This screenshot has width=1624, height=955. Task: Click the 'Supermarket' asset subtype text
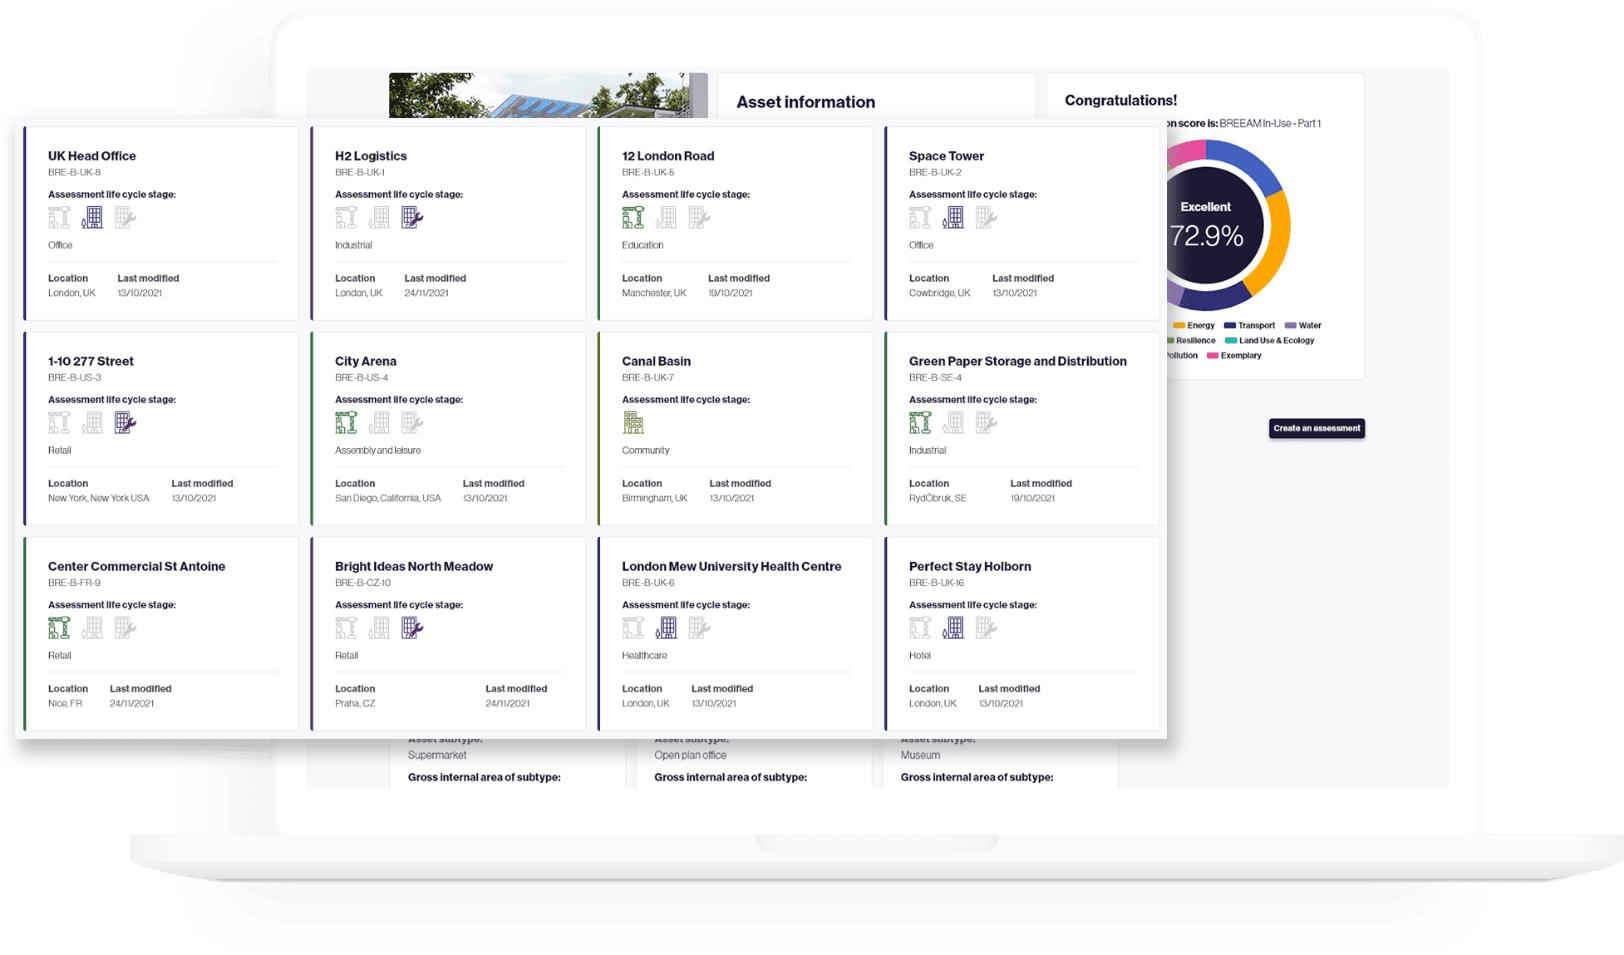tap(437, 755)
